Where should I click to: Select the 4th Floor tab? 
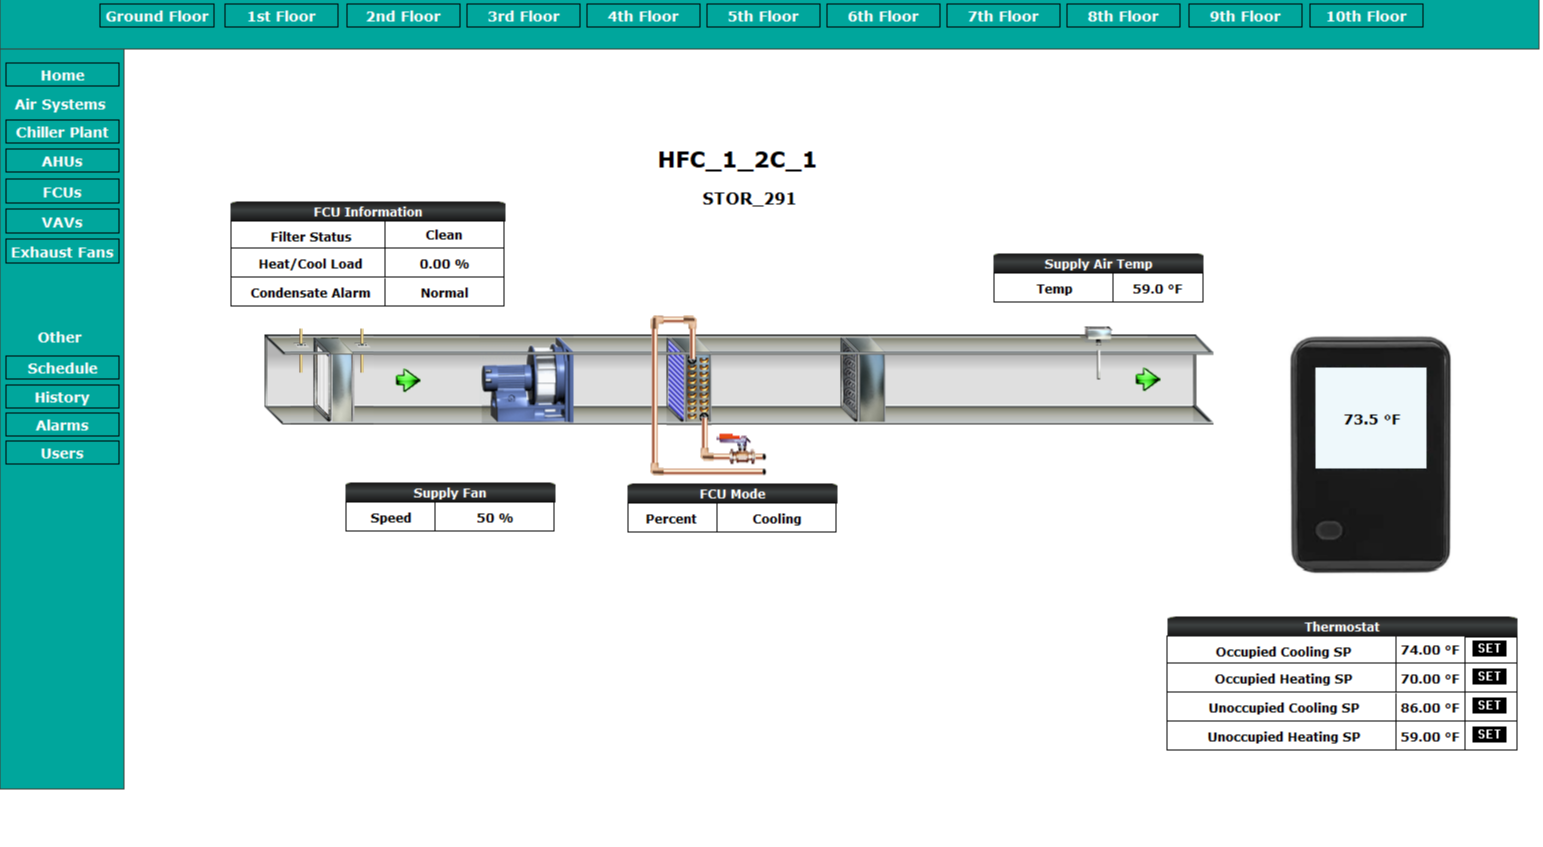point(643,16)
